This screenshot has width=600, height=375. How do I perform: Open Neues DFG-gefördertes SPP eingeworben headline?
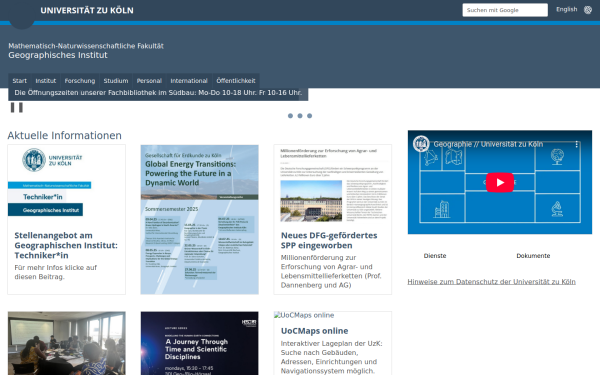point(329,240)
